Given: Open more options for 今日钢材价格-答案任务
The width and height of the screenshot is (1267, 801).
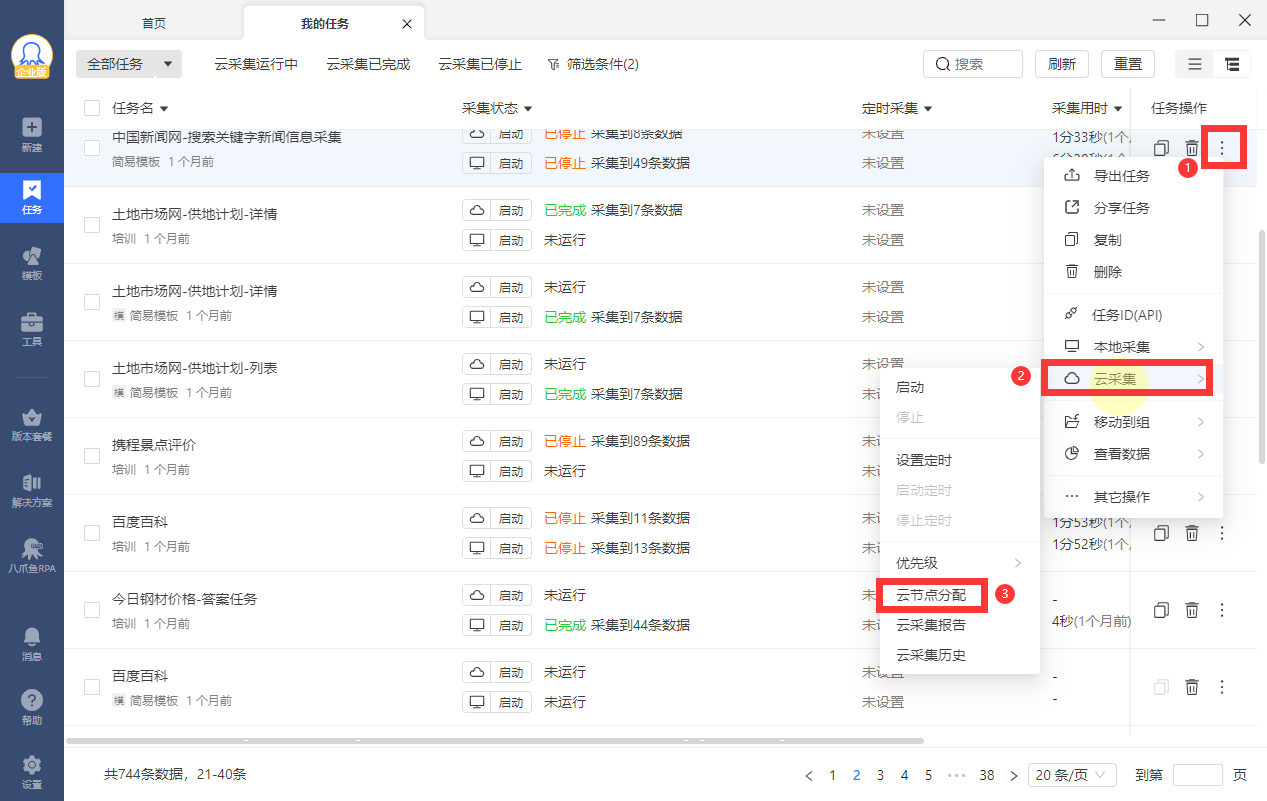Looking at the screenshot, I should point(1222,610).
